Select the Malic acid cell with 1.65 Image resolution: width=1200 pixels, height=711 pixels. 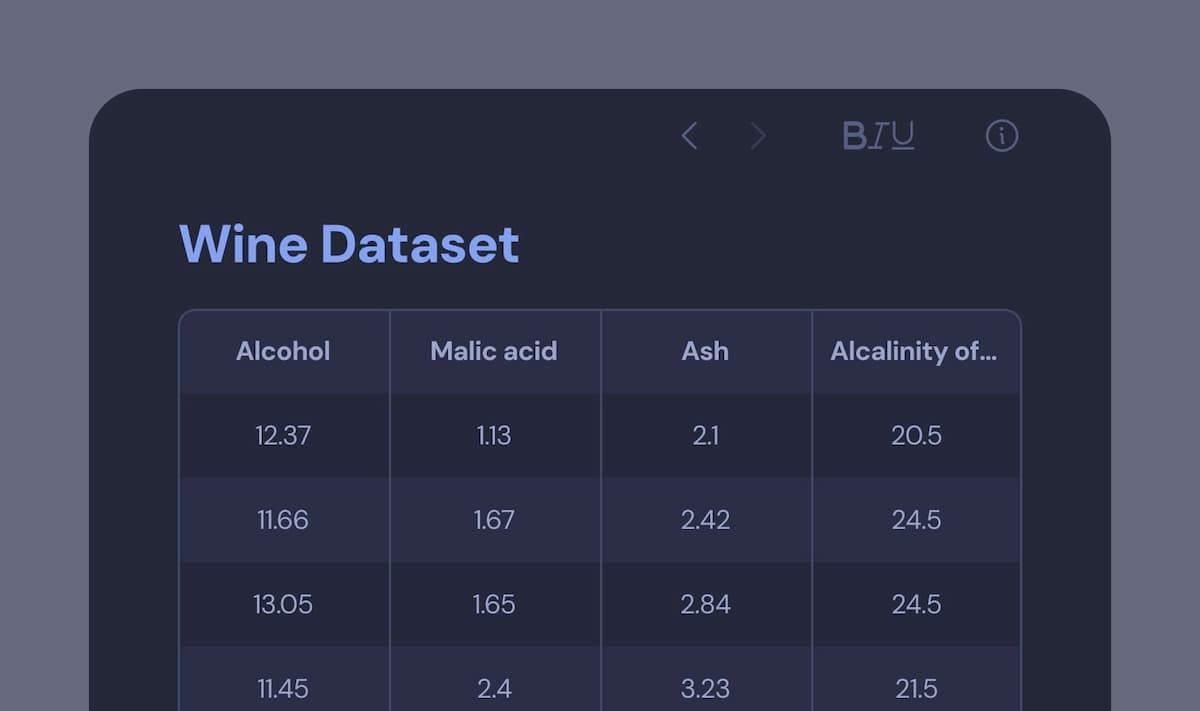(x=494, y=605)
